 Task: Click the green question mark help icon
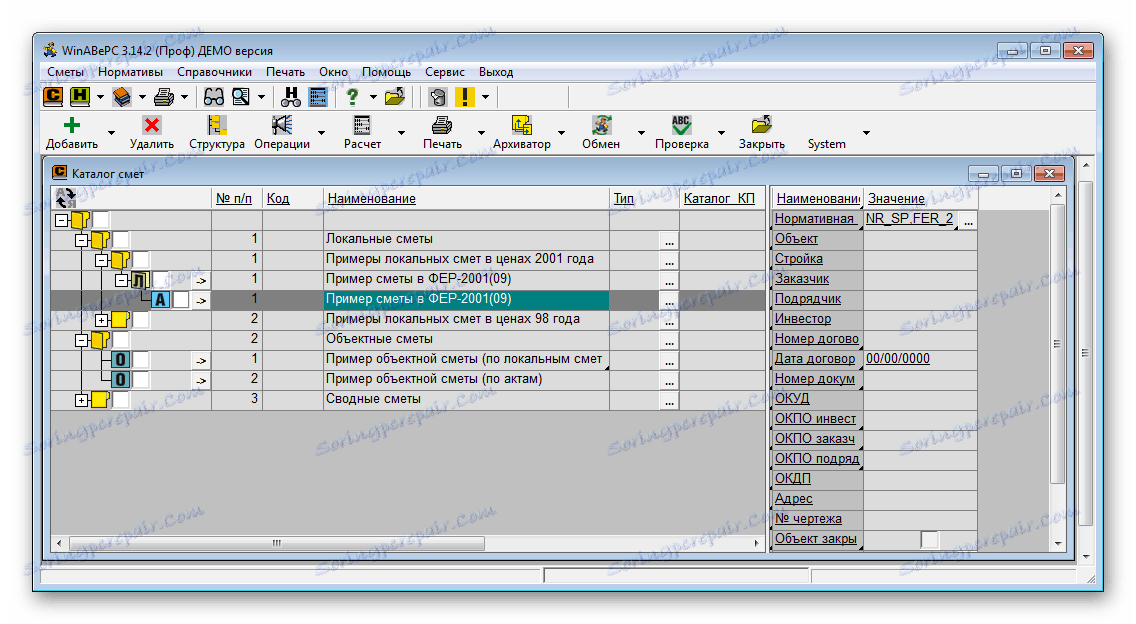pos(352,96)
